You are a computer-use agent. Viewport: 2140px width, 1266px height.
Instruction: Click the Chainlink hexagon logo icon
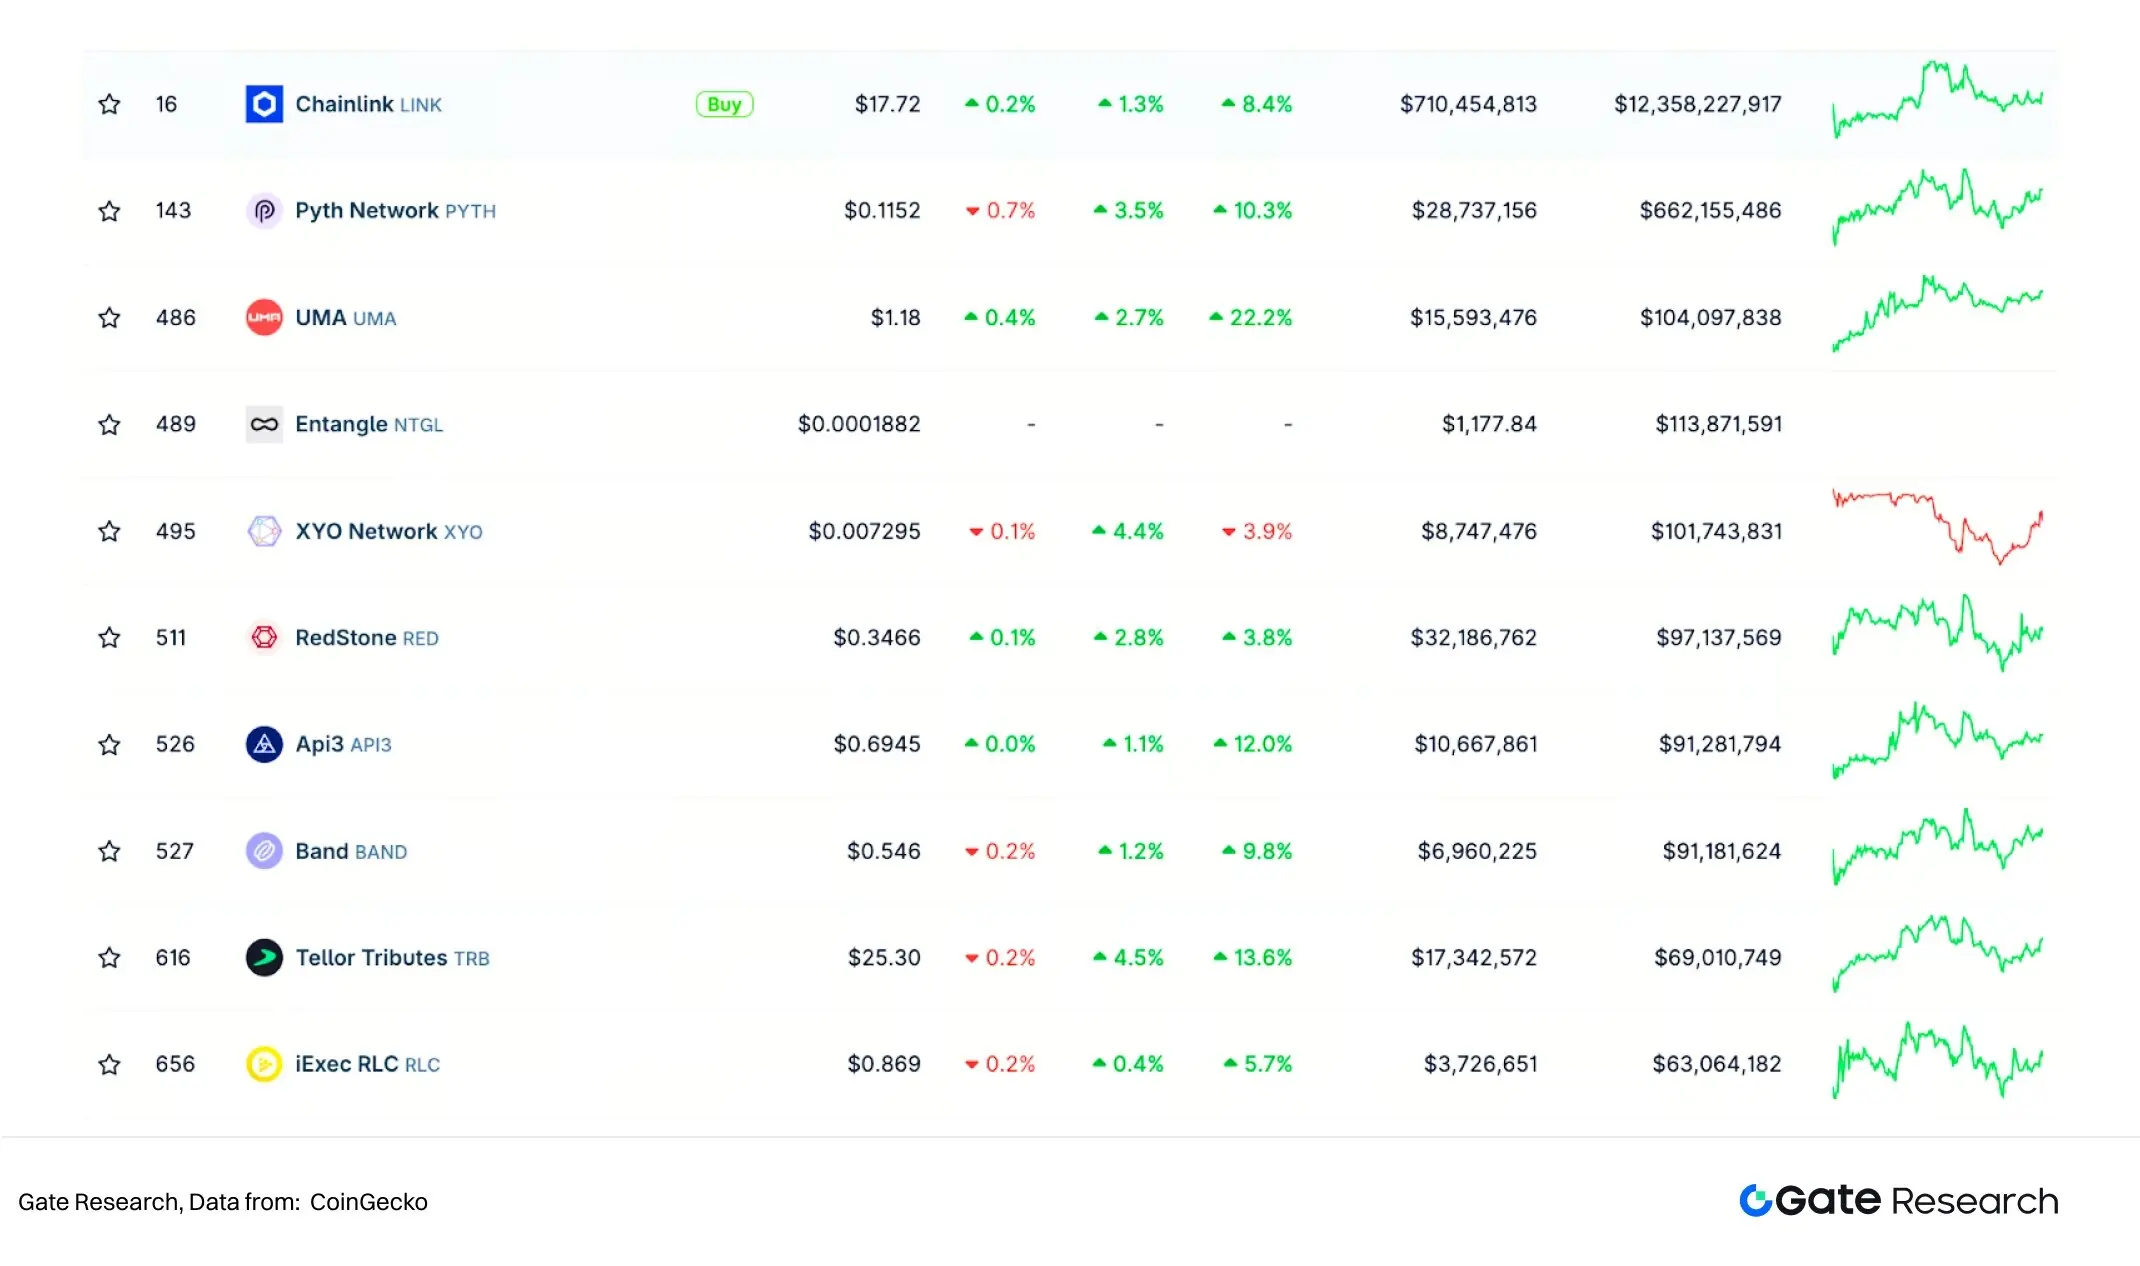click(264, 104)
